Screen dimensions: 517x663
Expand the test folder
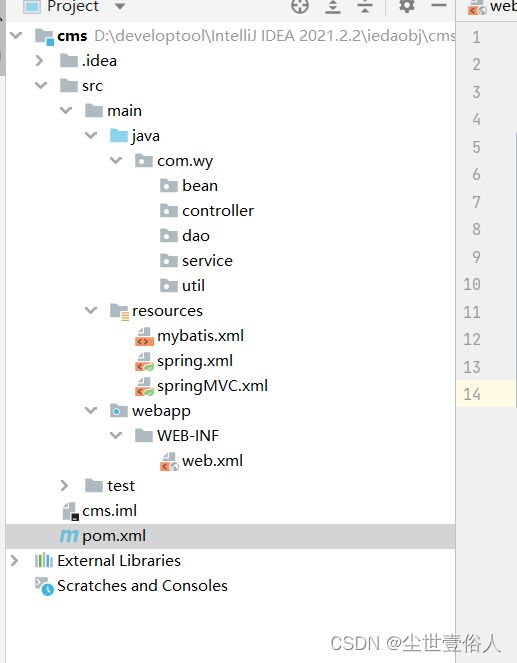[64, 485]
